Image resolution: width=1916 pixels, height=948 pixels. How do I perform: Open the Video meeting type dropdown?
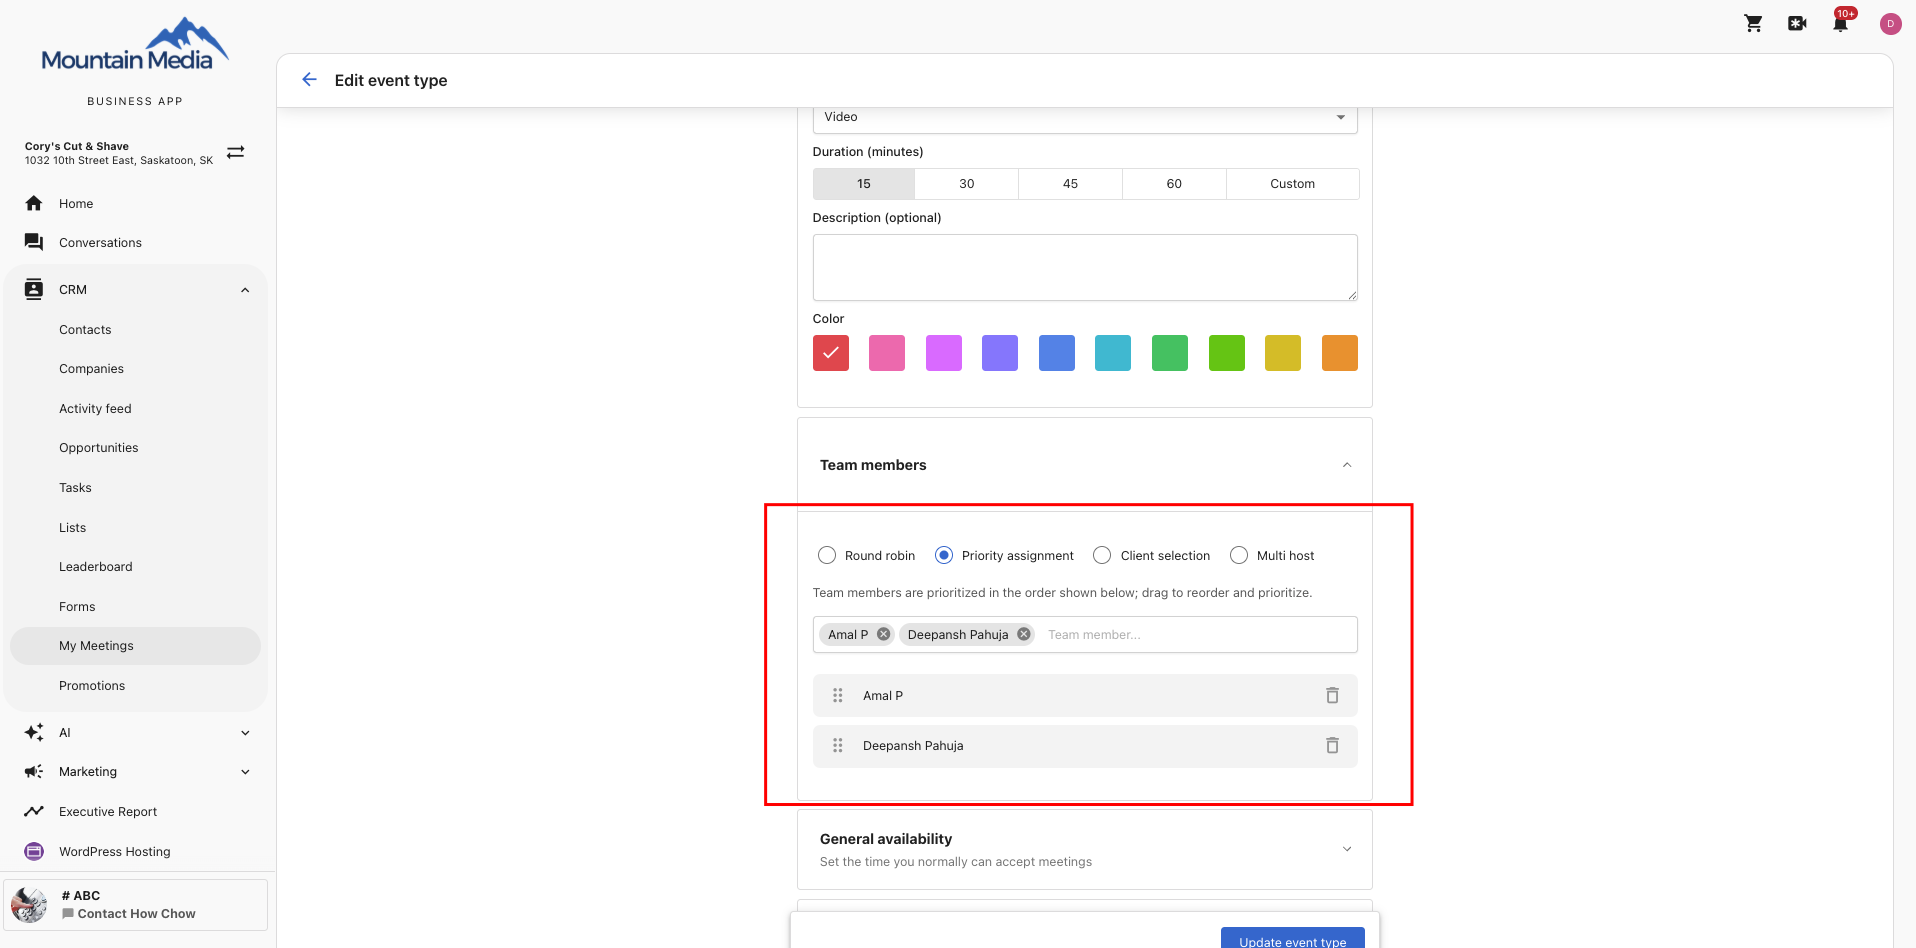1085,118
